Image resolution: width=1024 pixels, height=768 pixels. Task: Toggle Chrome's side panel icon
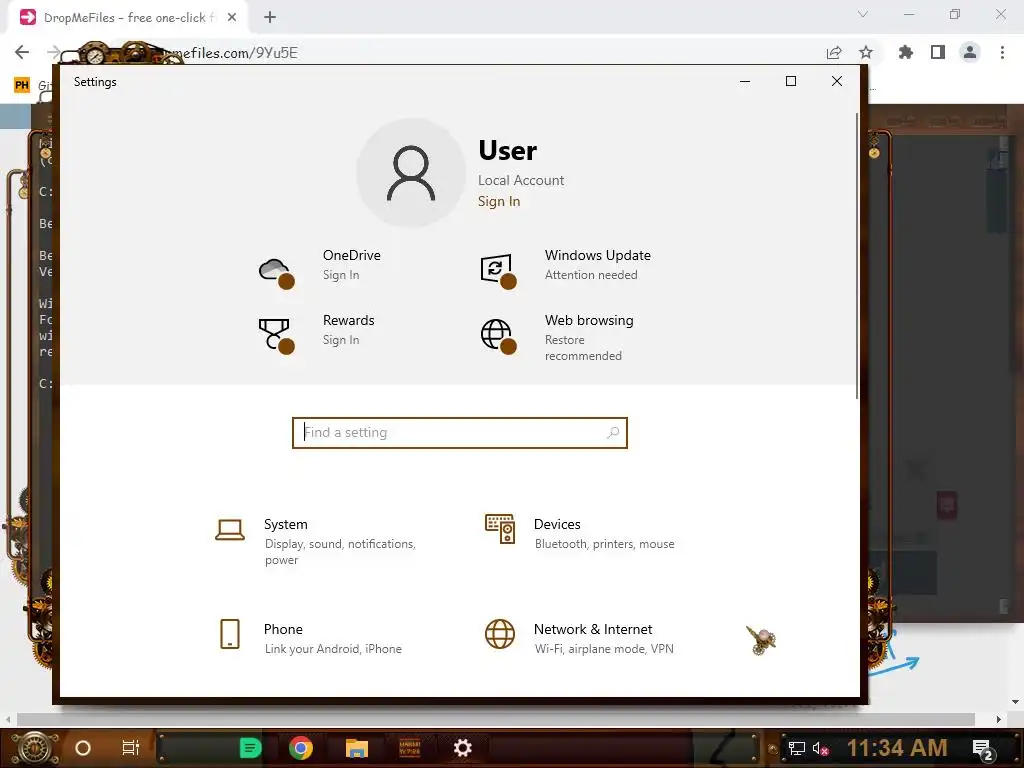938,52
